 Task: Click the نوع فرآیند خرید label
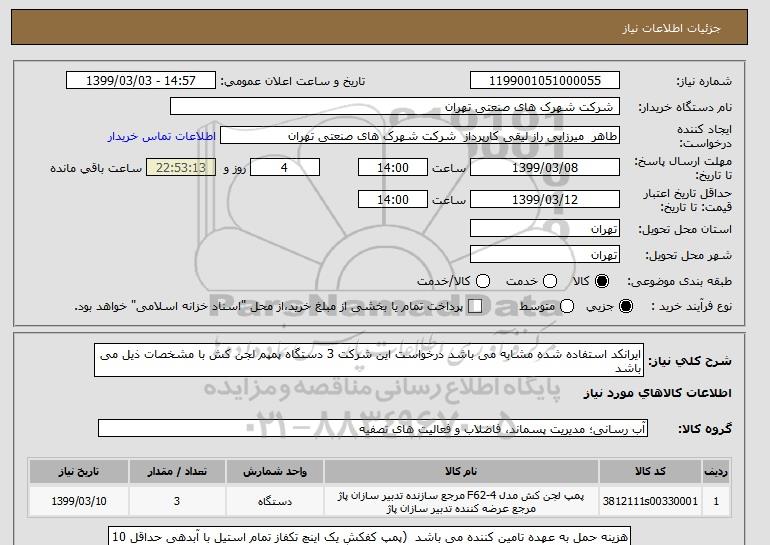(x=691, y=306)
